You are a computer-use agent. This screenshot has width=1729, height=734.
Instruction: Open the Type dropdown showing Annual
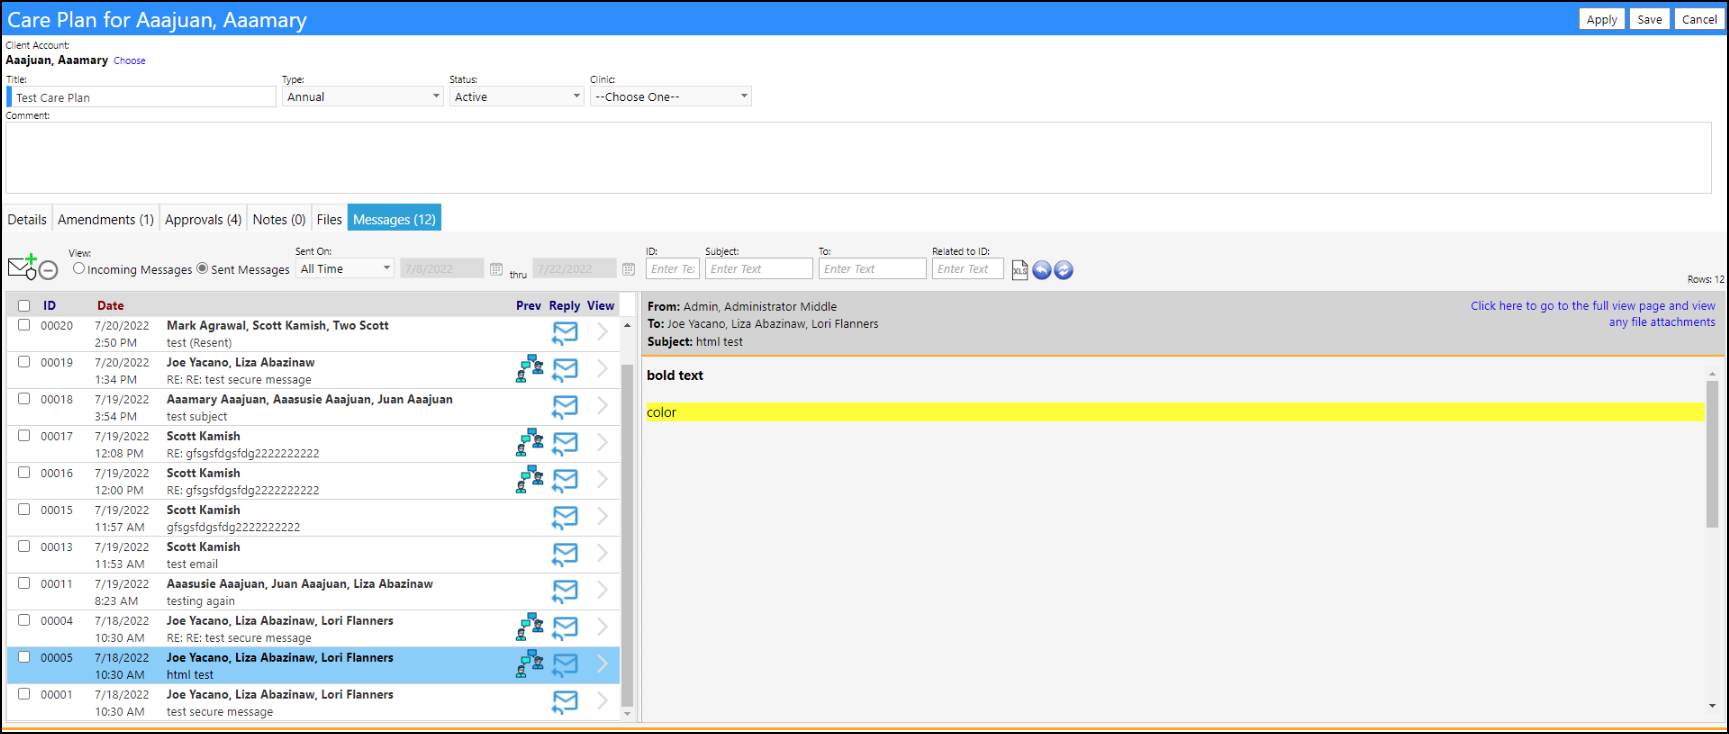[363, 97]
